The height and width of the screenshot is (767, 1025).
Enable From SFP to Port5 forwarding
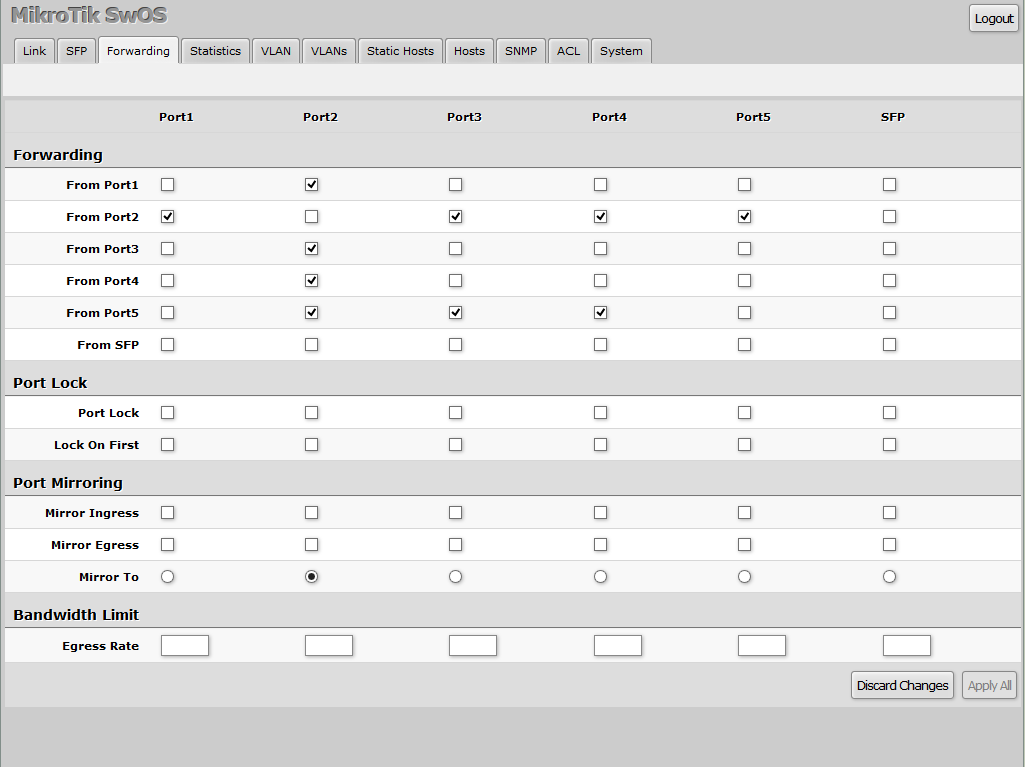pos(745,345)
